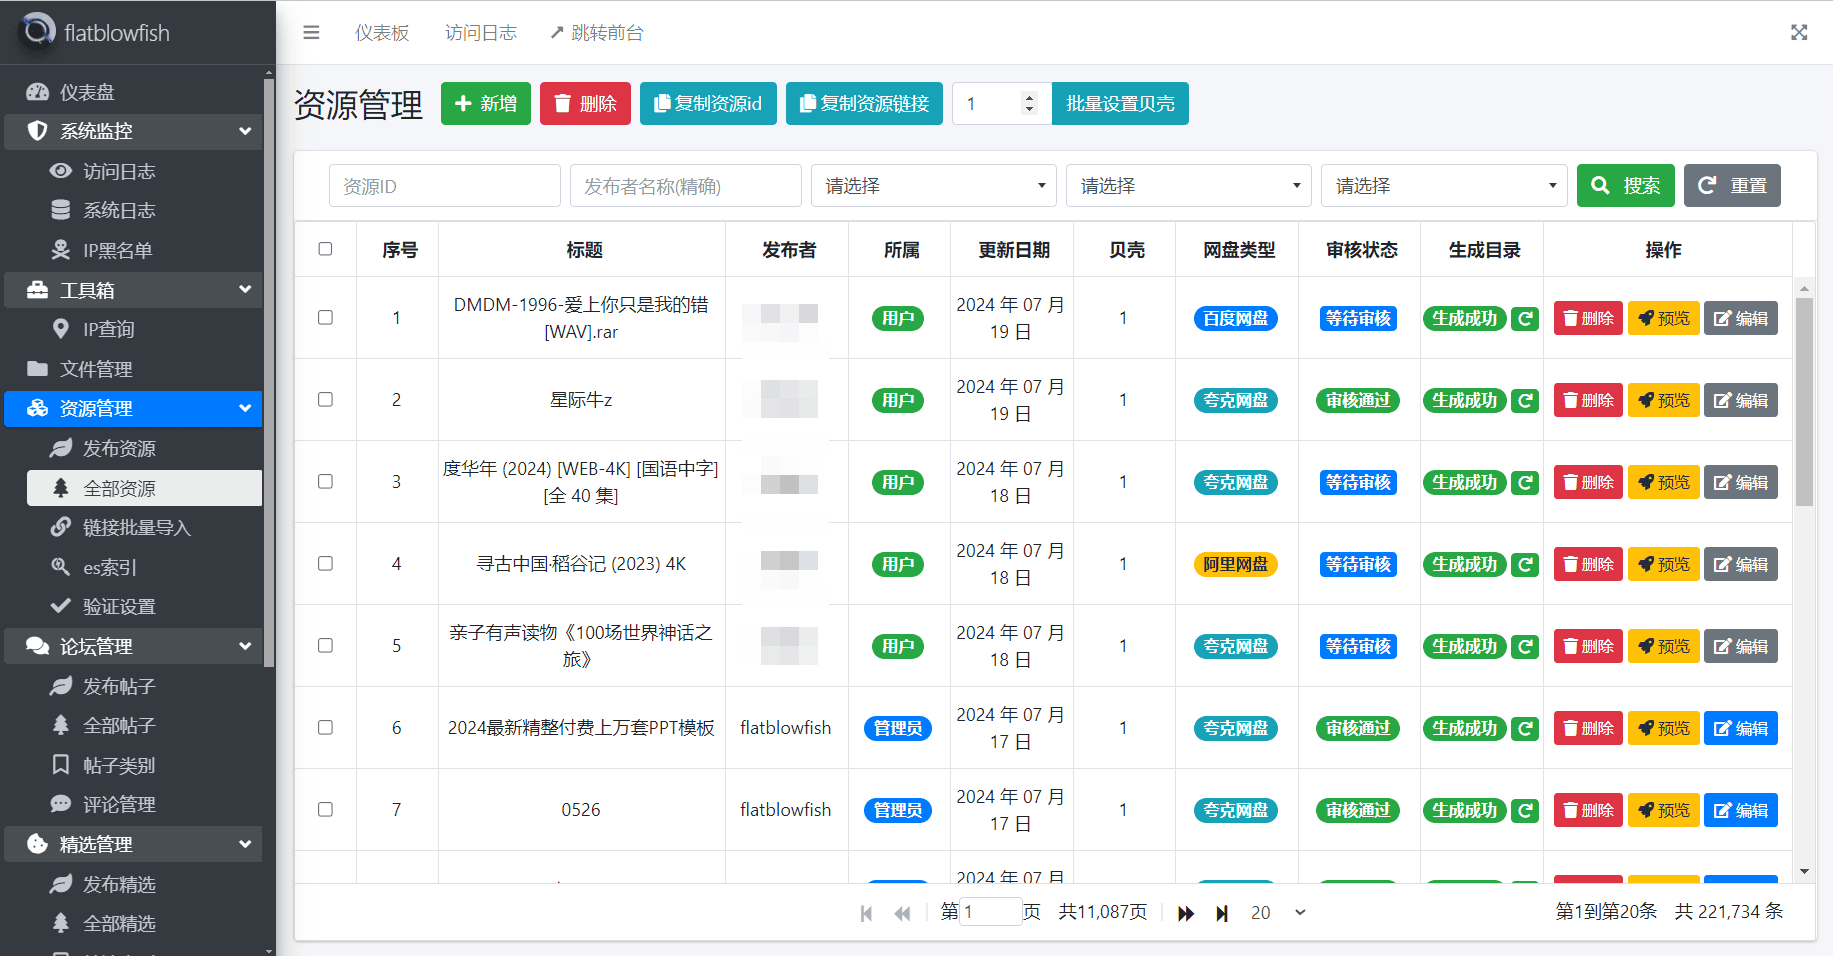Click the 复制资源链接 button
The height and width of the screenshot is (956, 1833).
[x=864, y=103]
